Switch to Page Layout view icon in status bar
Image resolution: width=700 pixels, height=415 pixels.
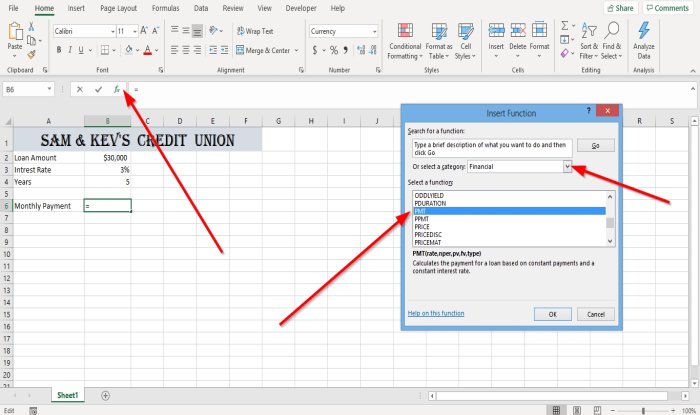point(577,411)
